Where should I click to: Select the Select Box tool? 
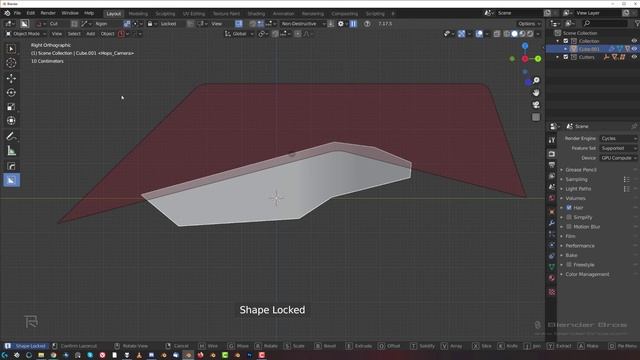click(x=11, y=49)
